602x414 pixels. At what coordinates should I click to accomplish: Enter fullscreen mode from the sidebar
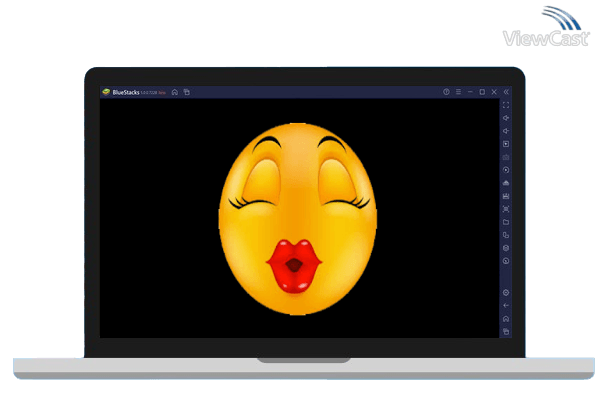pyautogui.click(x=506, y=105)
